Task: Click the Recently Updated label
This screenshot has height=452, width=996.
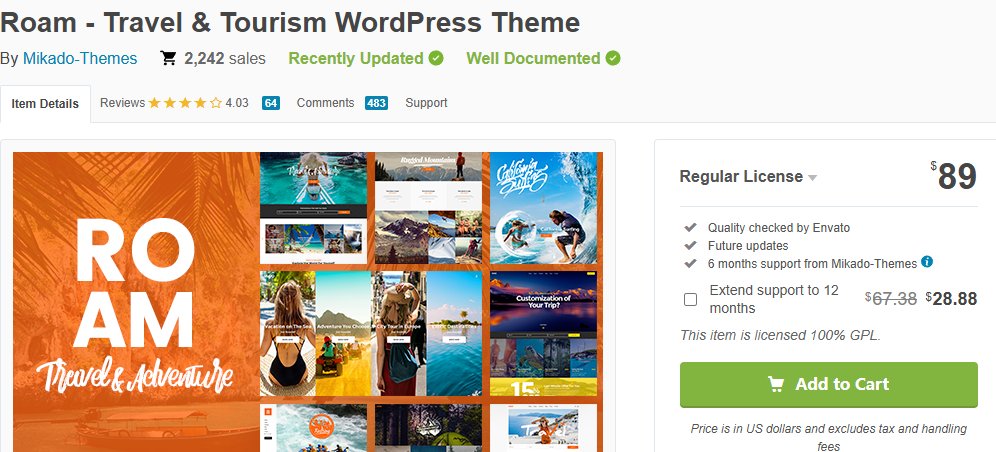Action: 356,58
